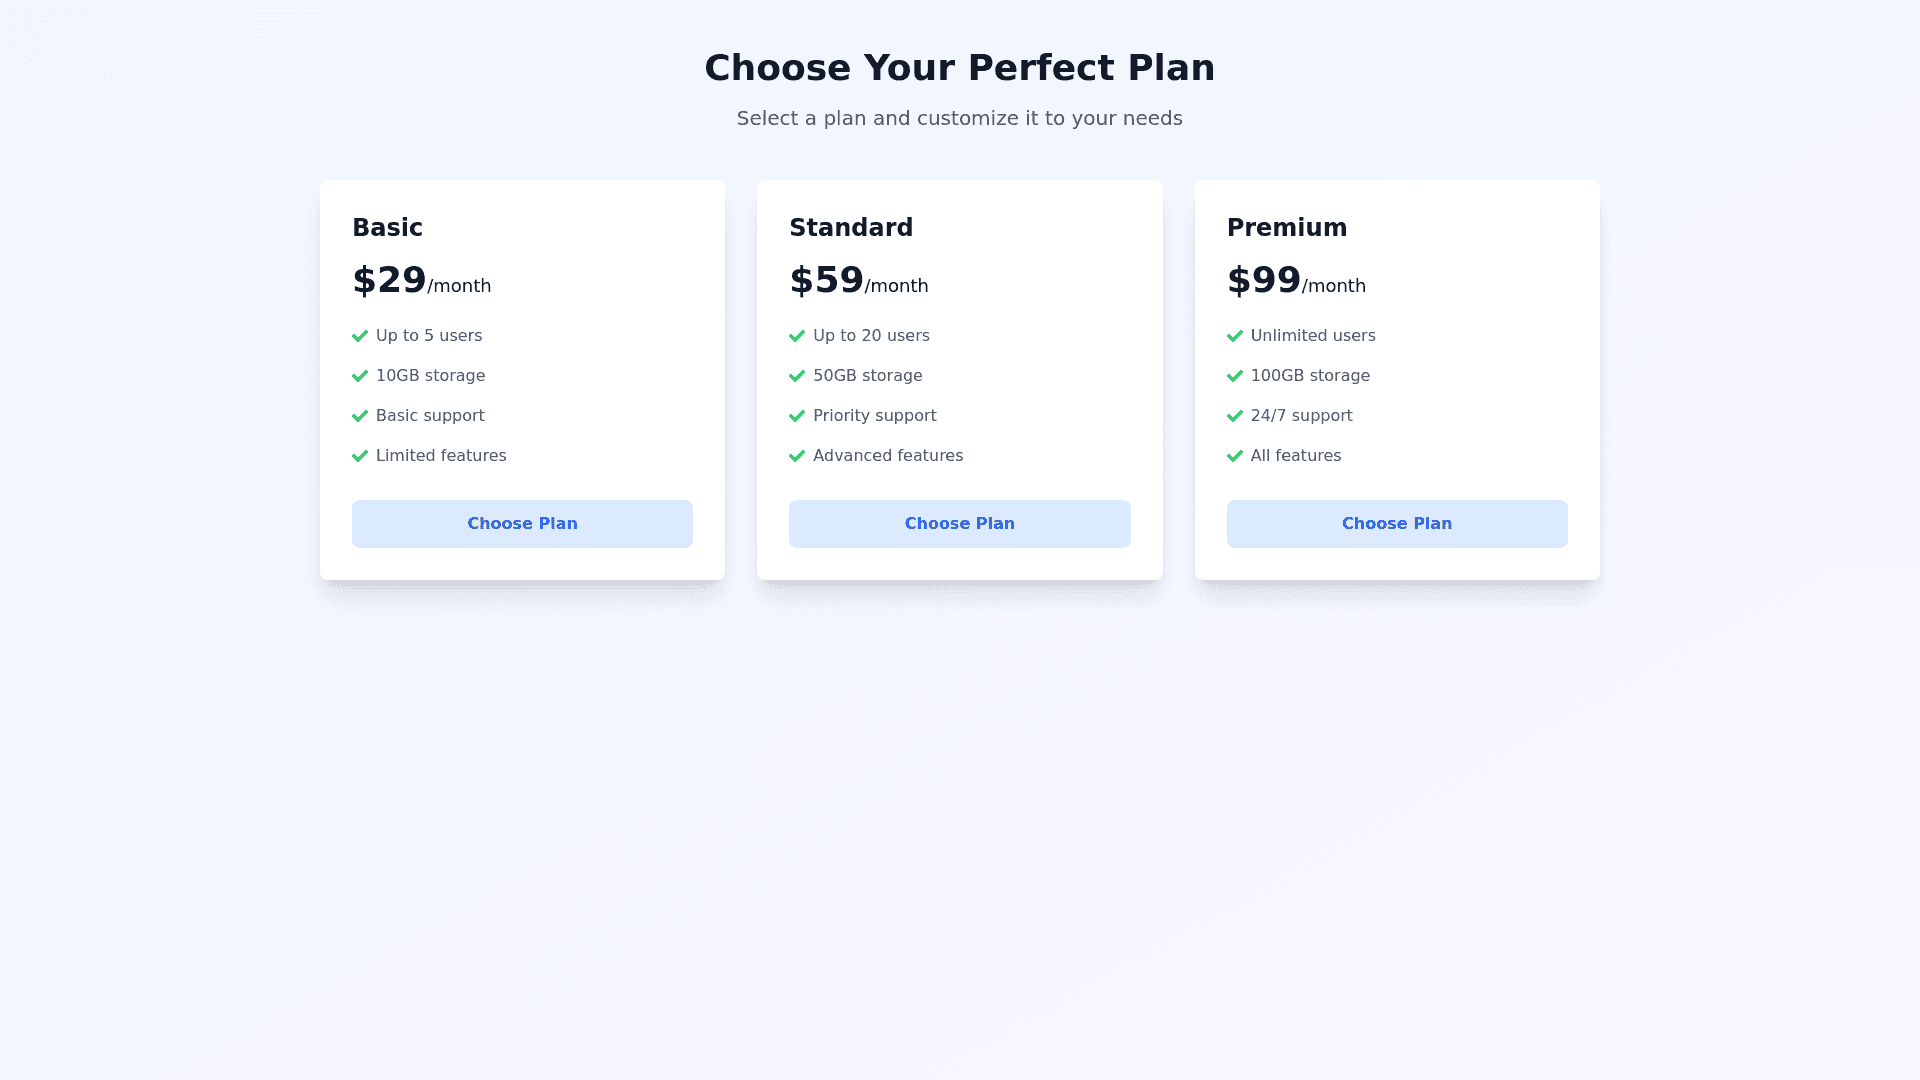Click the Premium plan heading

(x=1287, y=228)
